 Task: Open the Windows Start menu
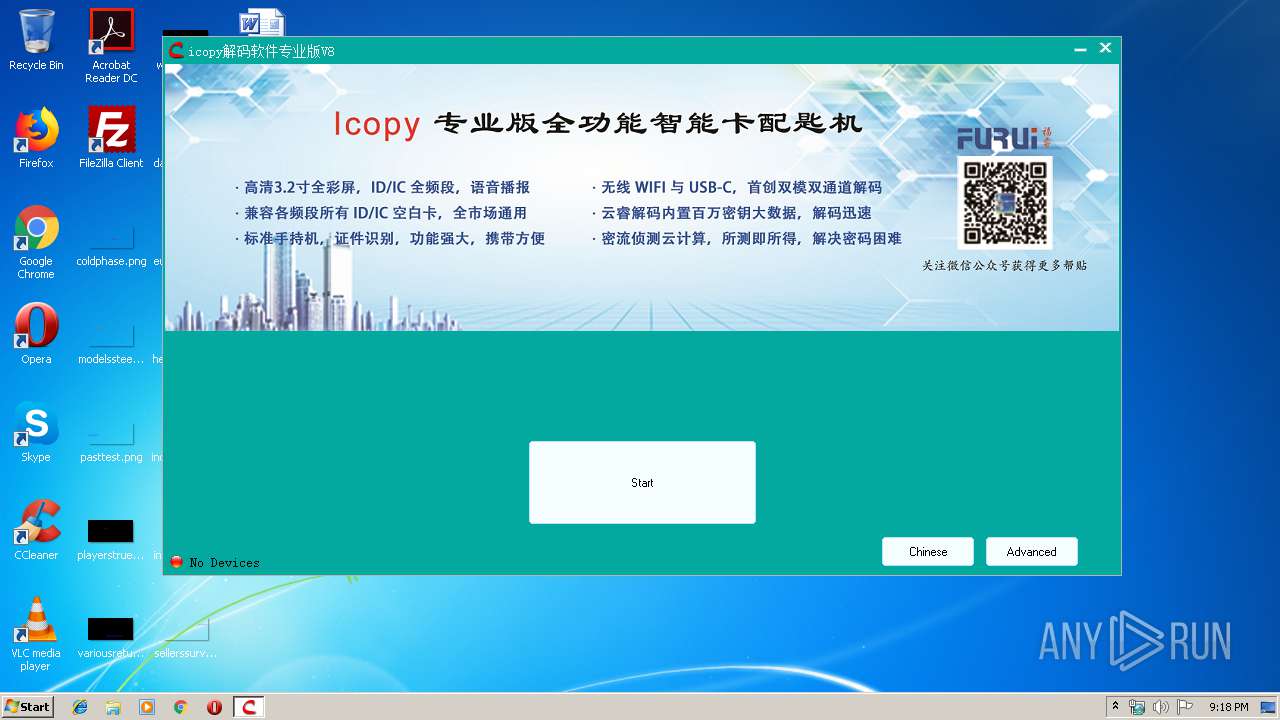[x=27, y=706]
